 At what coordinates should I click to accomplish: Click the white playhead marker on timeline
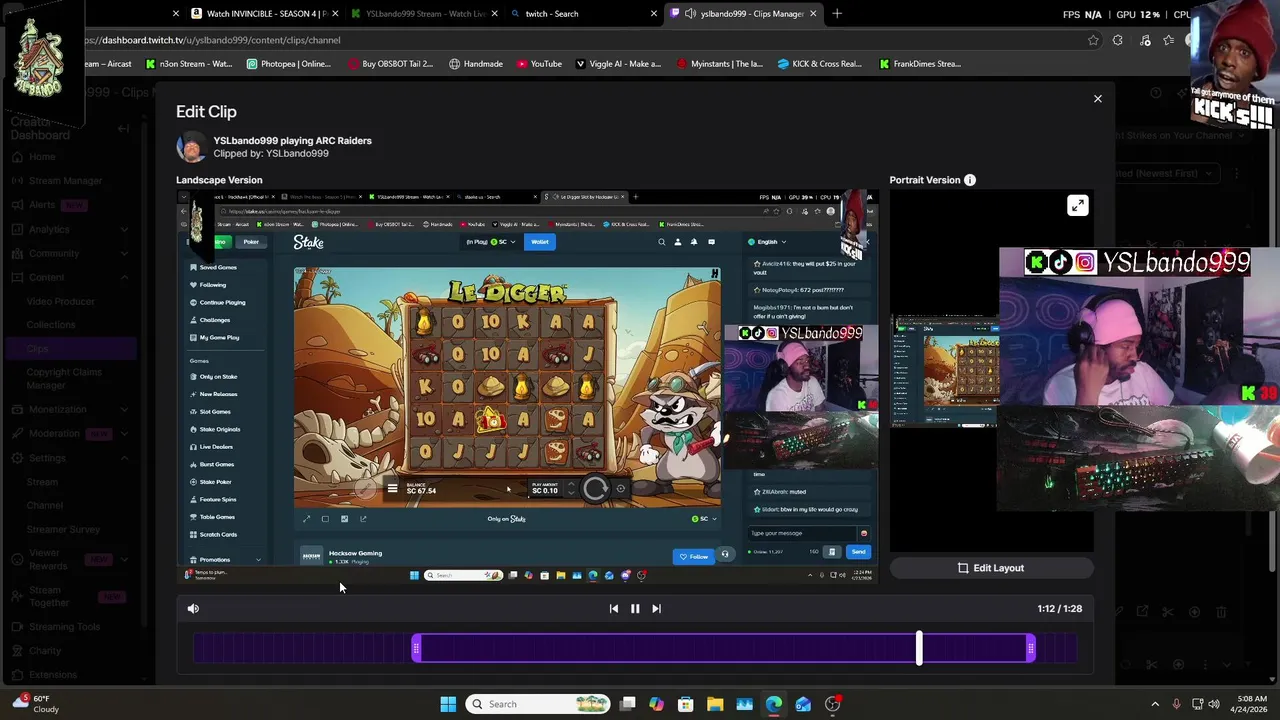pyautogui.click(x=919, y=648)
